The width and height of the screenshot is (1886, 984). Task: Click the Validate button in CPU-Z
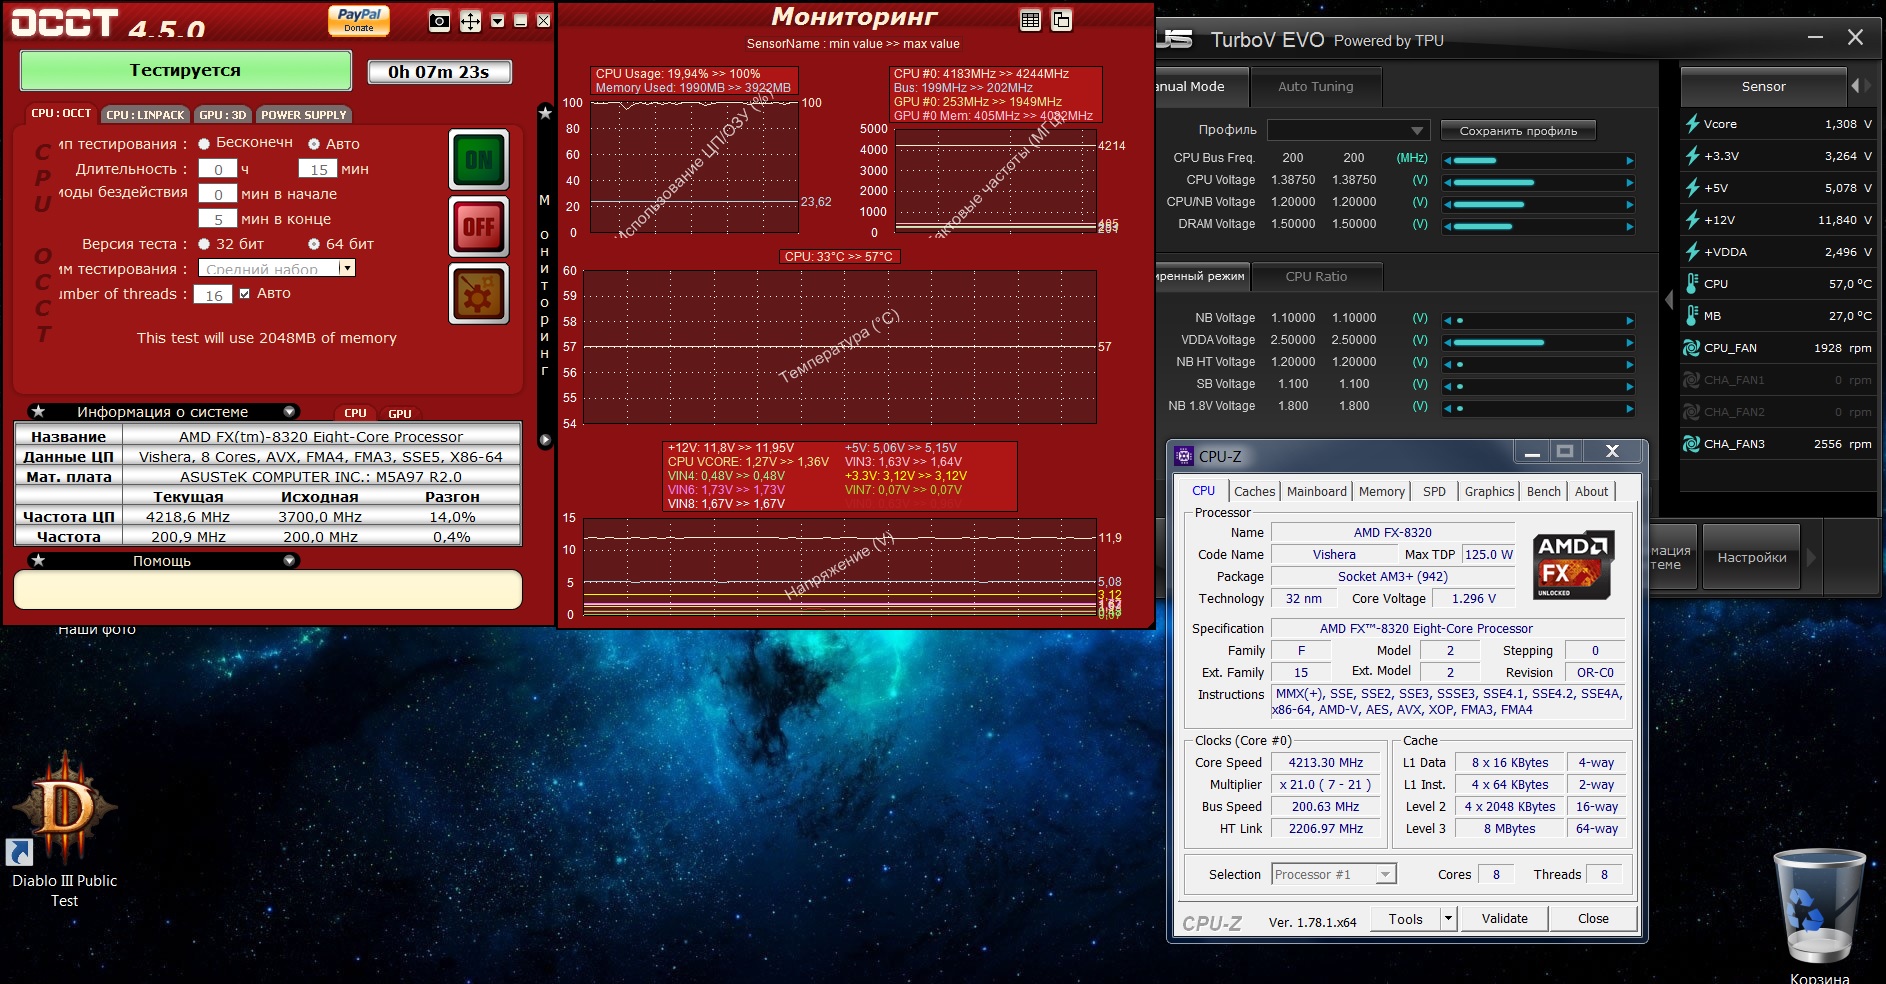pyautogui.click(x=1504, y=918)
